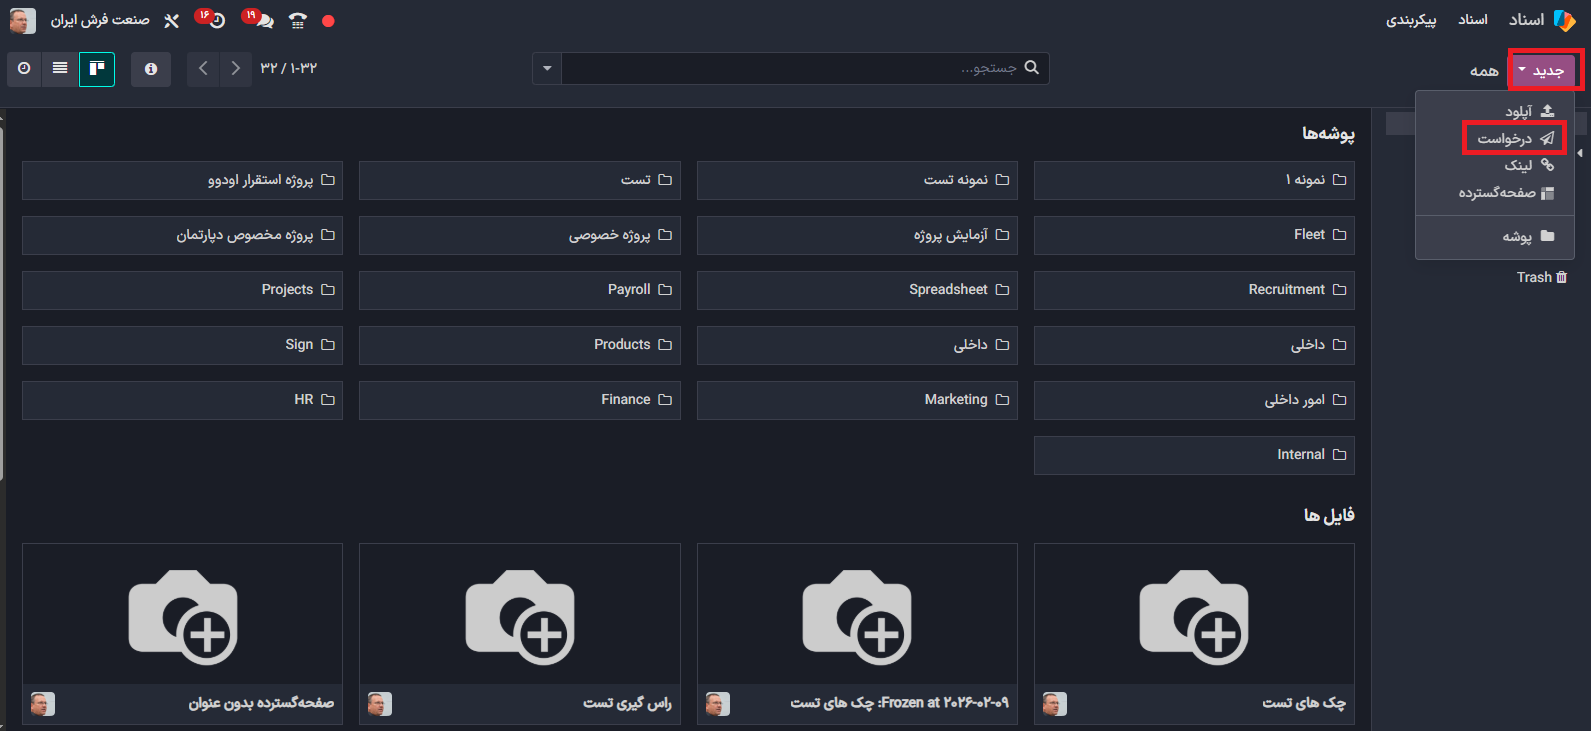
Task: Open the Payroll folder
Action: (520, 290)
